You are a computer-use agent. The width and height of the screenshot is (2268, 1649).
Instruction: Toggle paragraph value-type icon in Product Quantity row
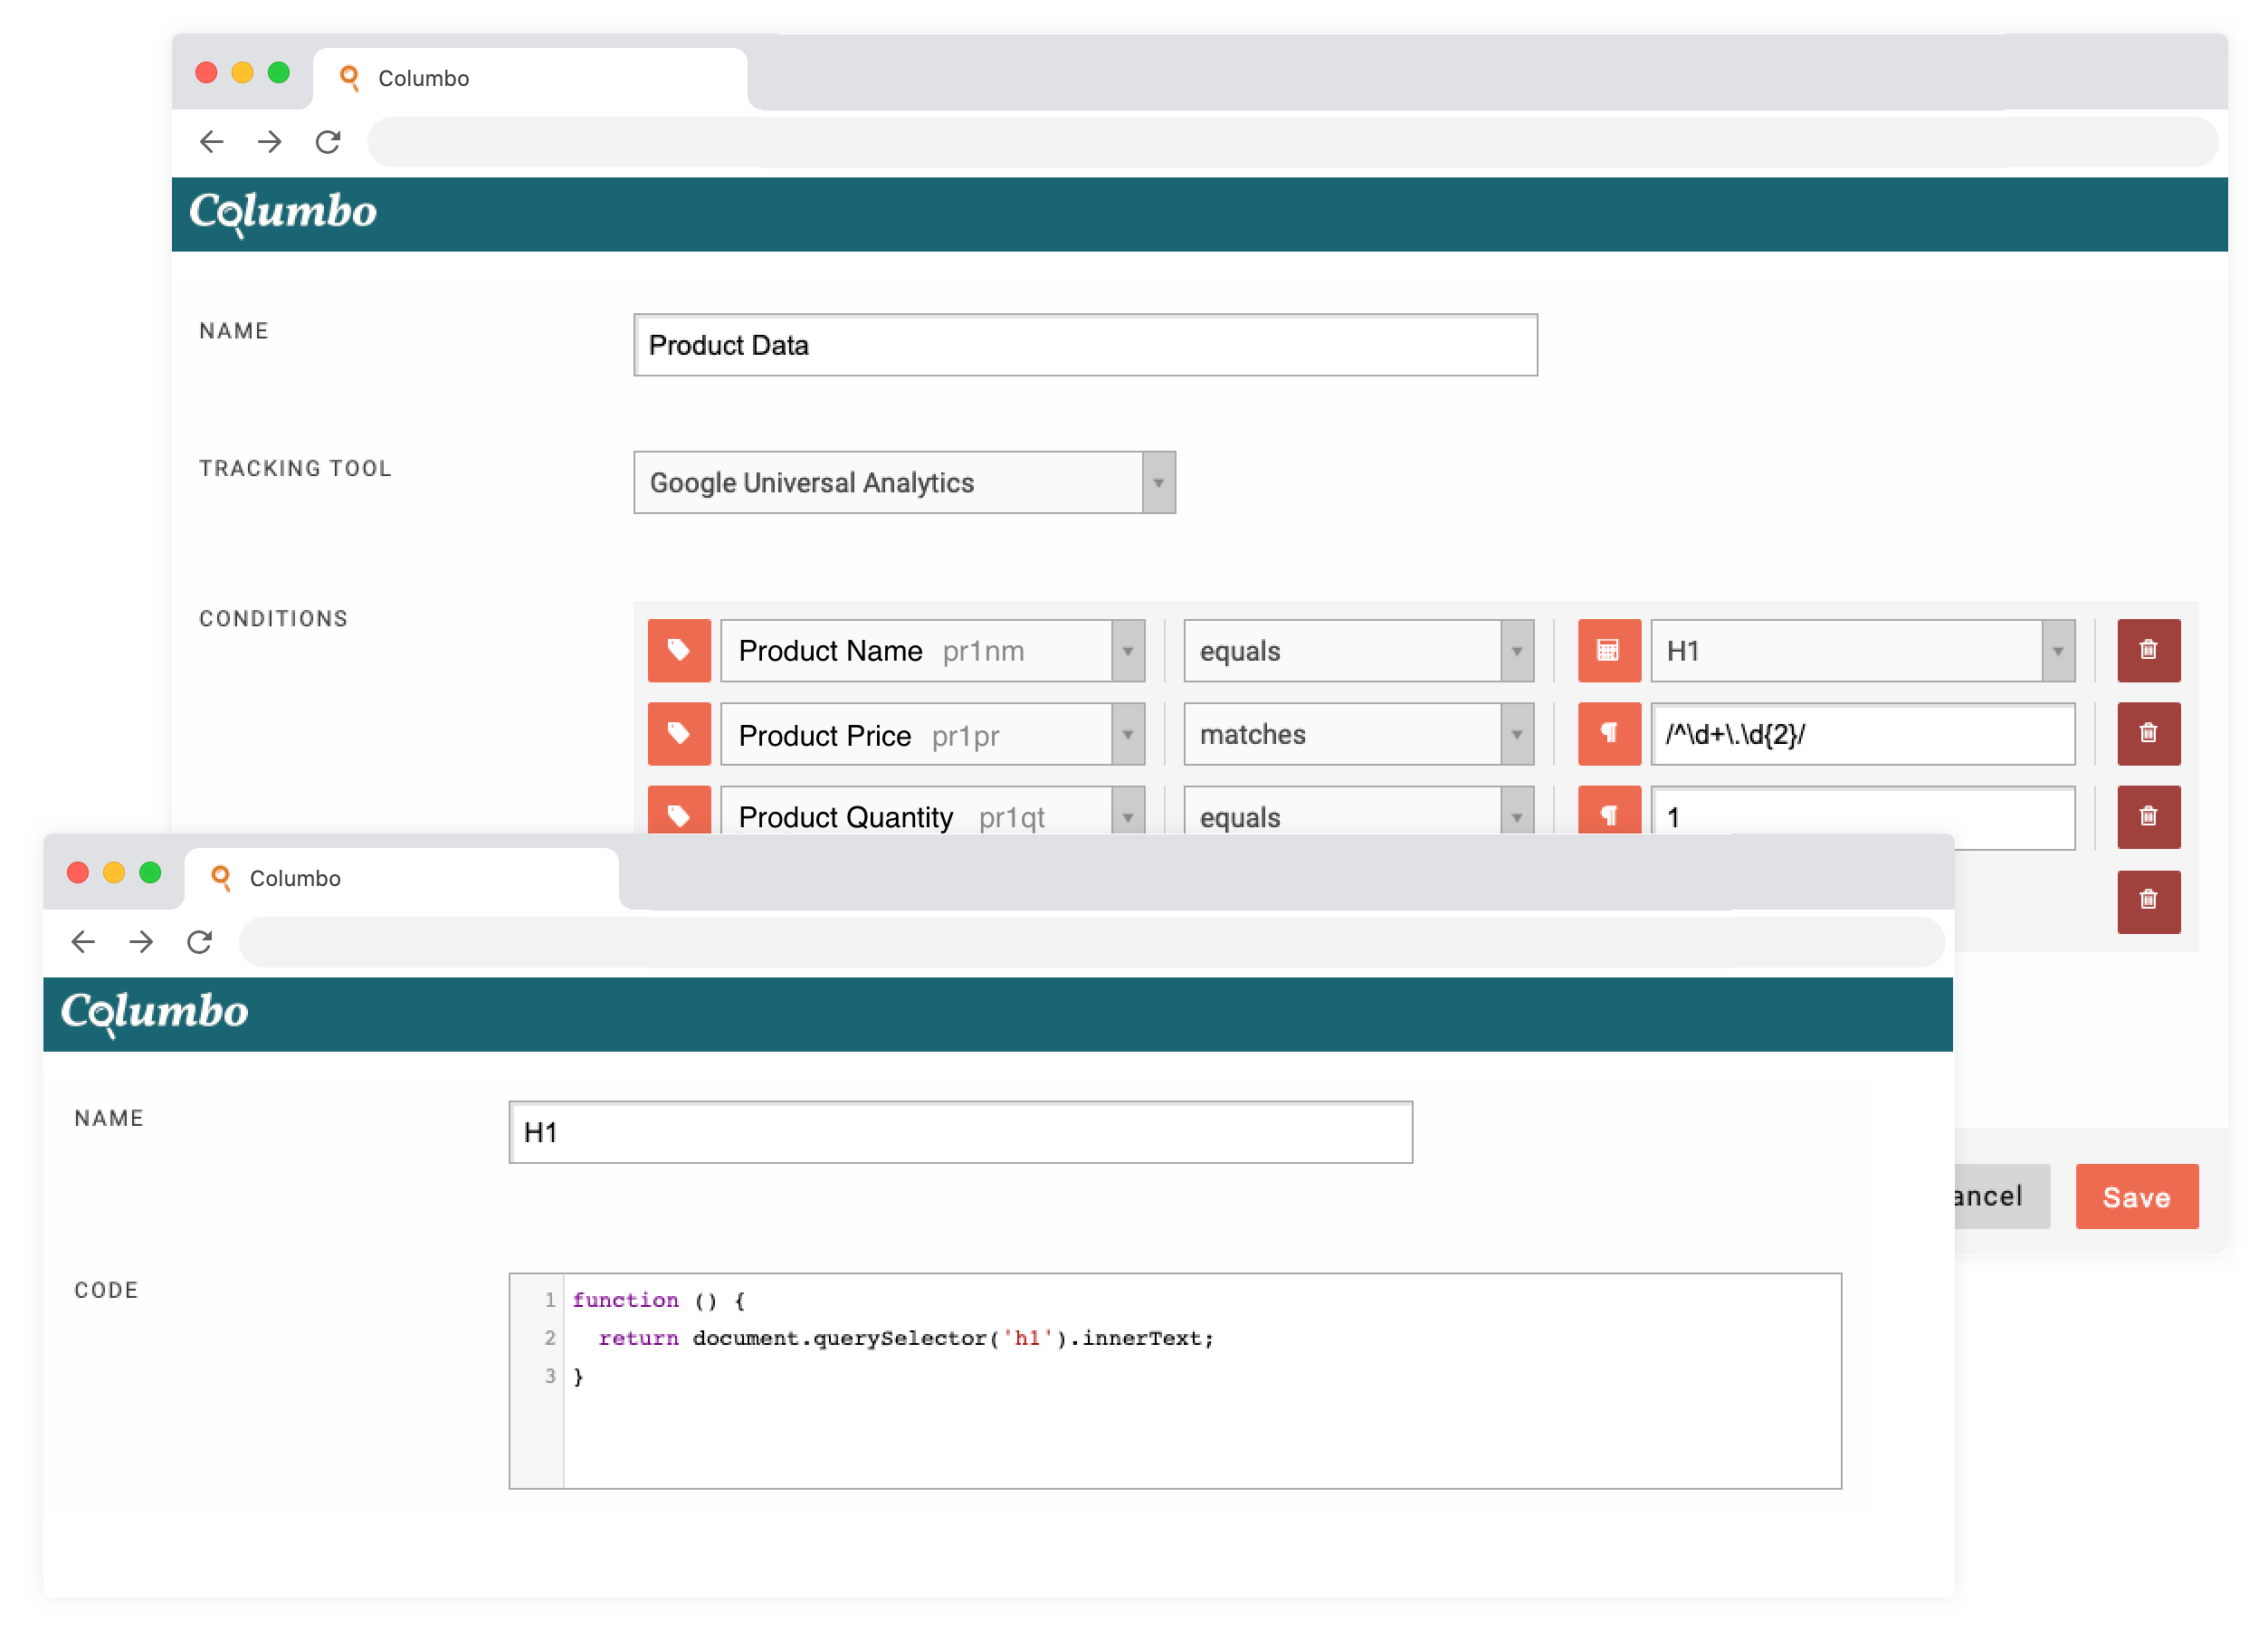(1609, 812)
